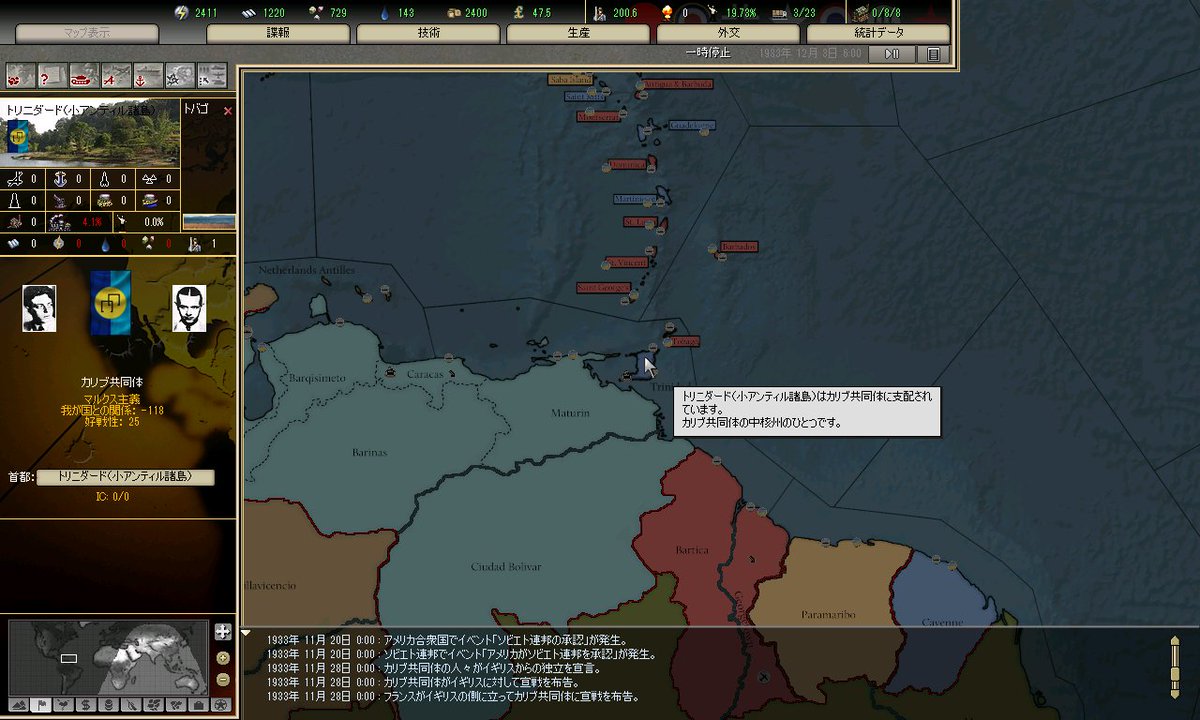
Task: Switch to partisan map mode
Action: 132,705
